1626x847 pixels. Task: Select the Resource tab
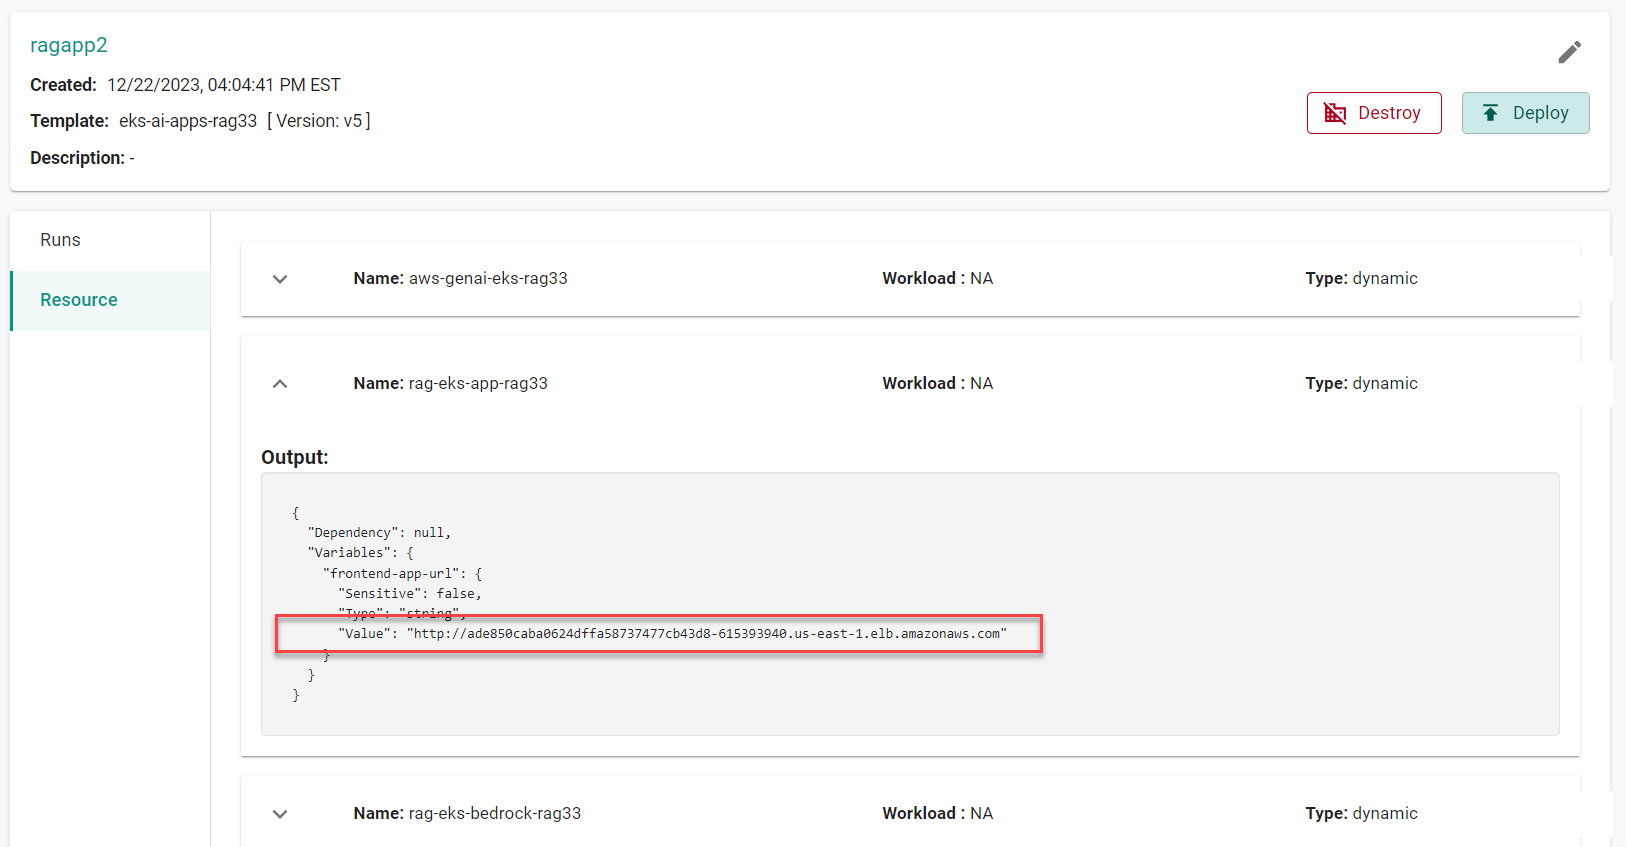tap(110, 300)
